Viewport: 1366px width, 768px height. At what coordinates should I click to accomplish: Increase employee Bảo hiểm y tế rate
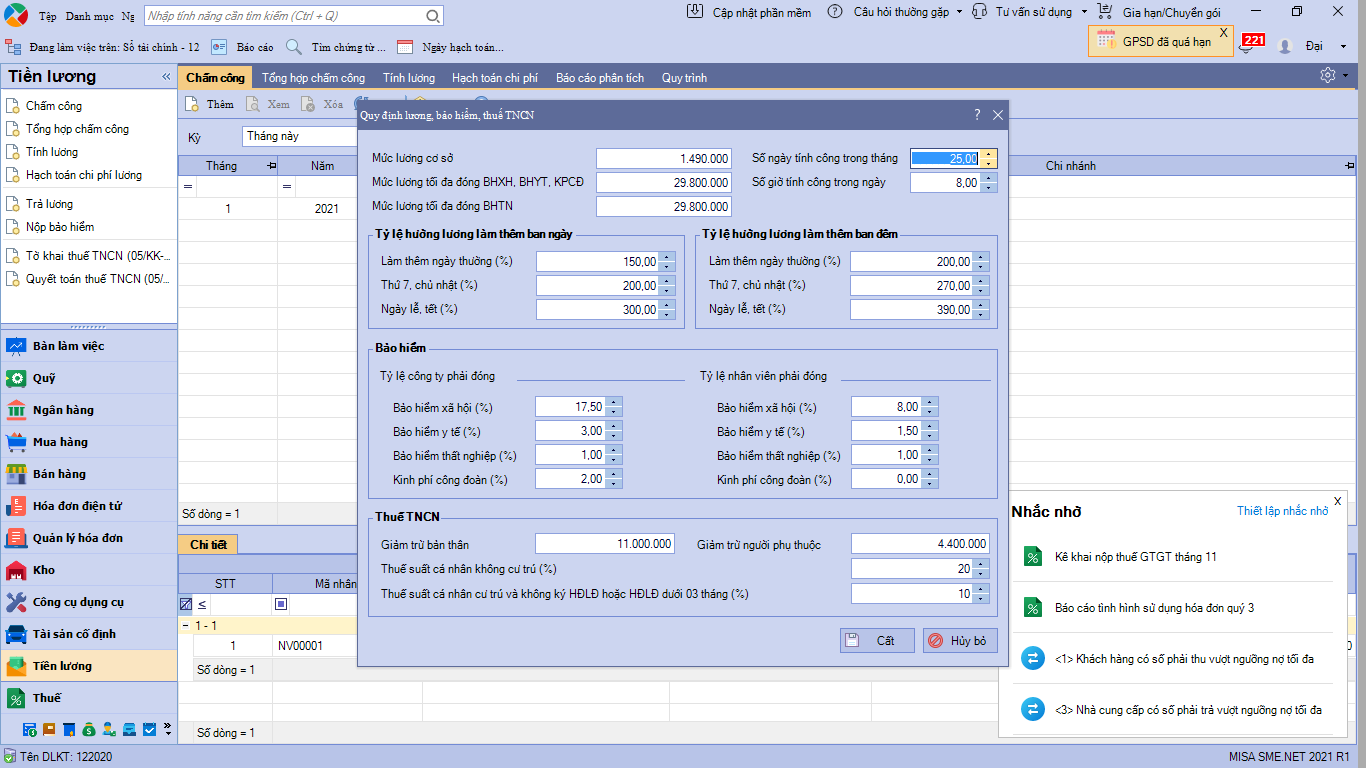[x=930, y=427]
